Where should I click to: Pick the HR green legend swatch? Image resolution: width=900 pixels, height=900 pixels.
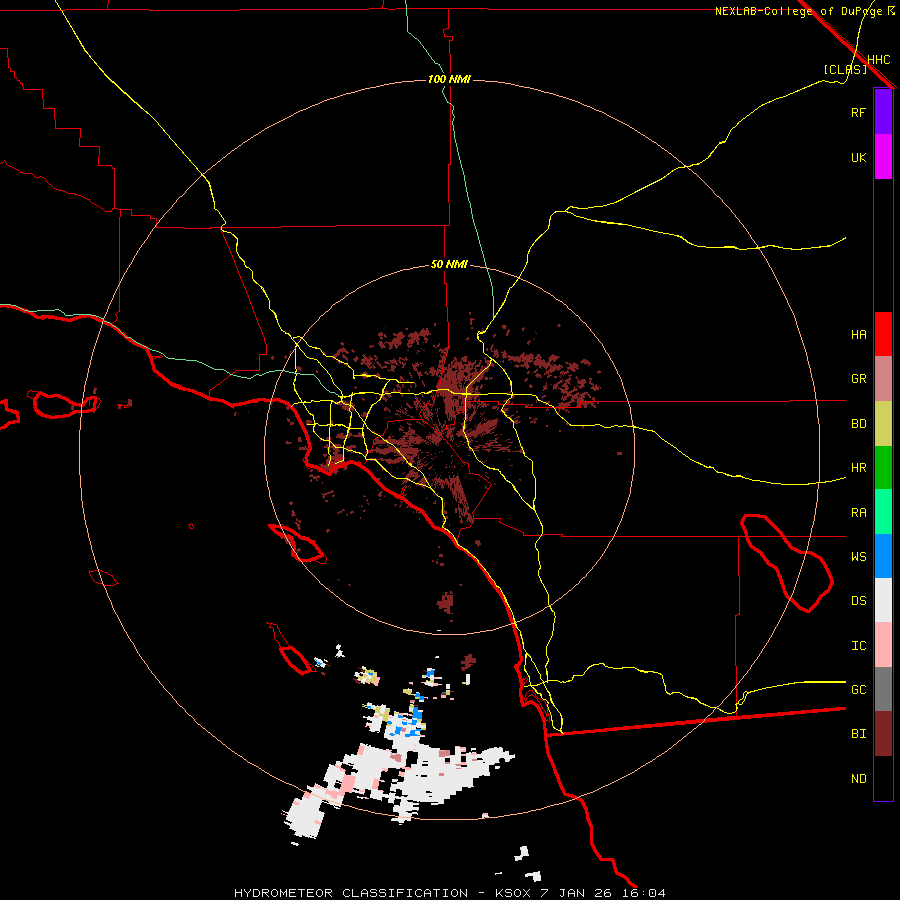pos(883,467)
